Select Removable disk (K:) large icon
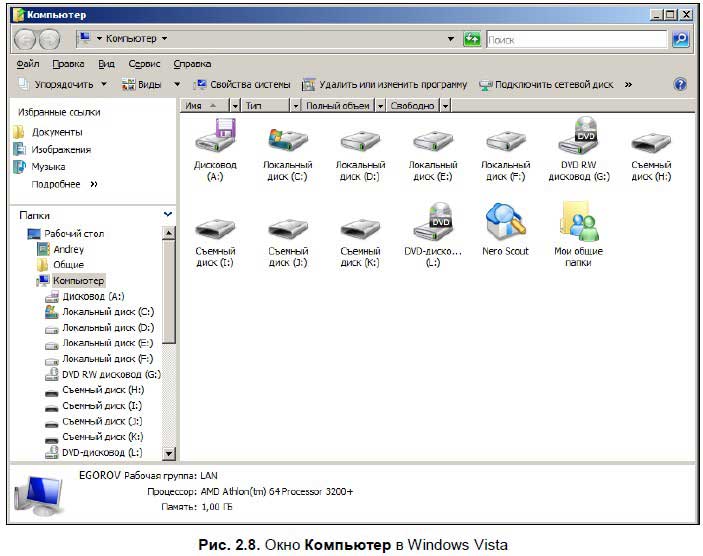Screen dimensions: 703x556 click(360, 229)
